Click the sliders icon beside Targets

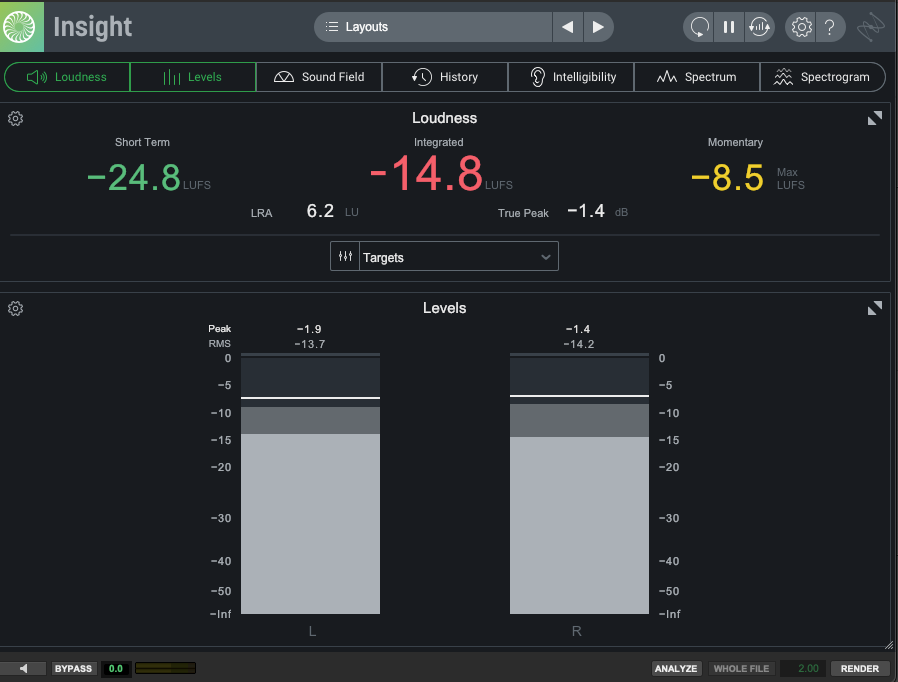click(x=345, y=257)
